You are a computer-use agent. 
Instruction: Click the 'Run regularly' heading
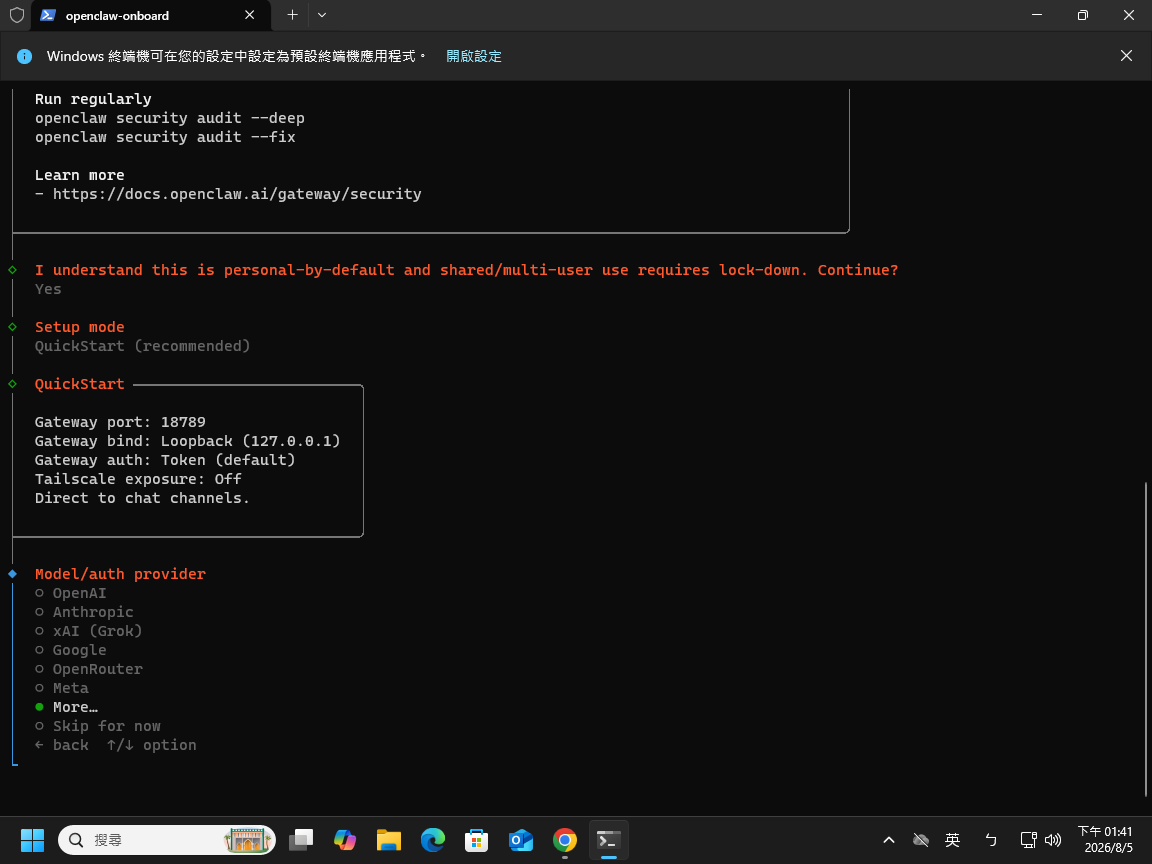93,99
